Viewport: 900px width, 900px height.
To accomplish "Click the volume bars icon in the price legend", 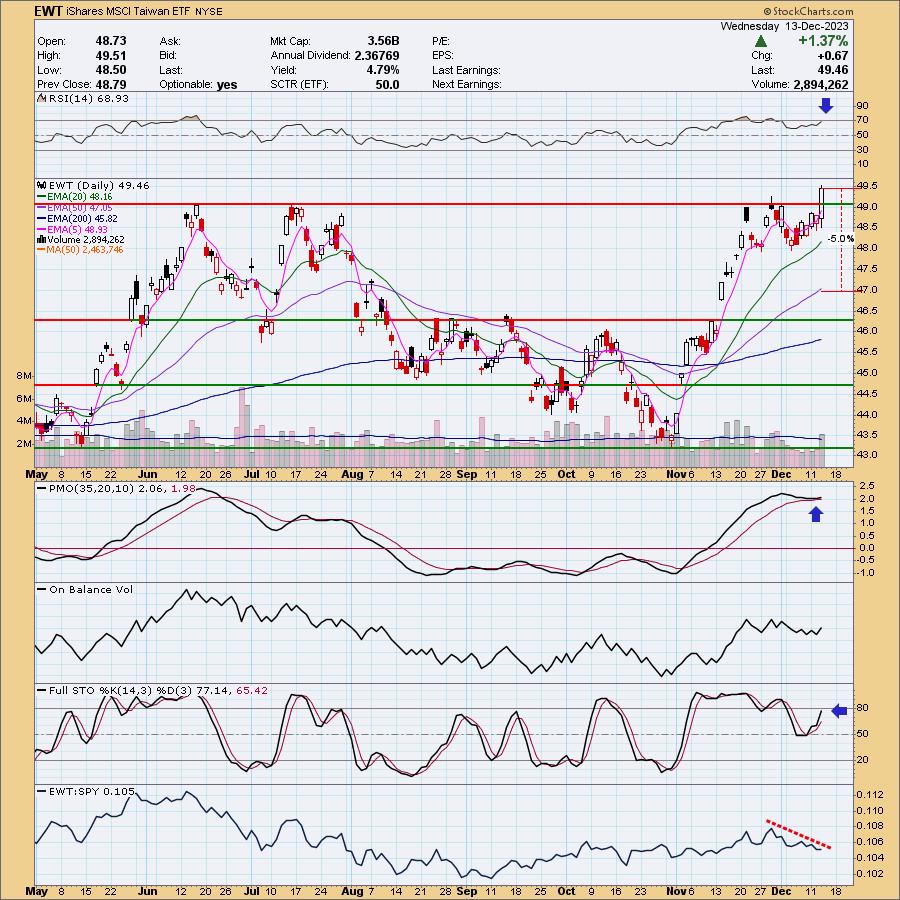I will coord(41,239).
